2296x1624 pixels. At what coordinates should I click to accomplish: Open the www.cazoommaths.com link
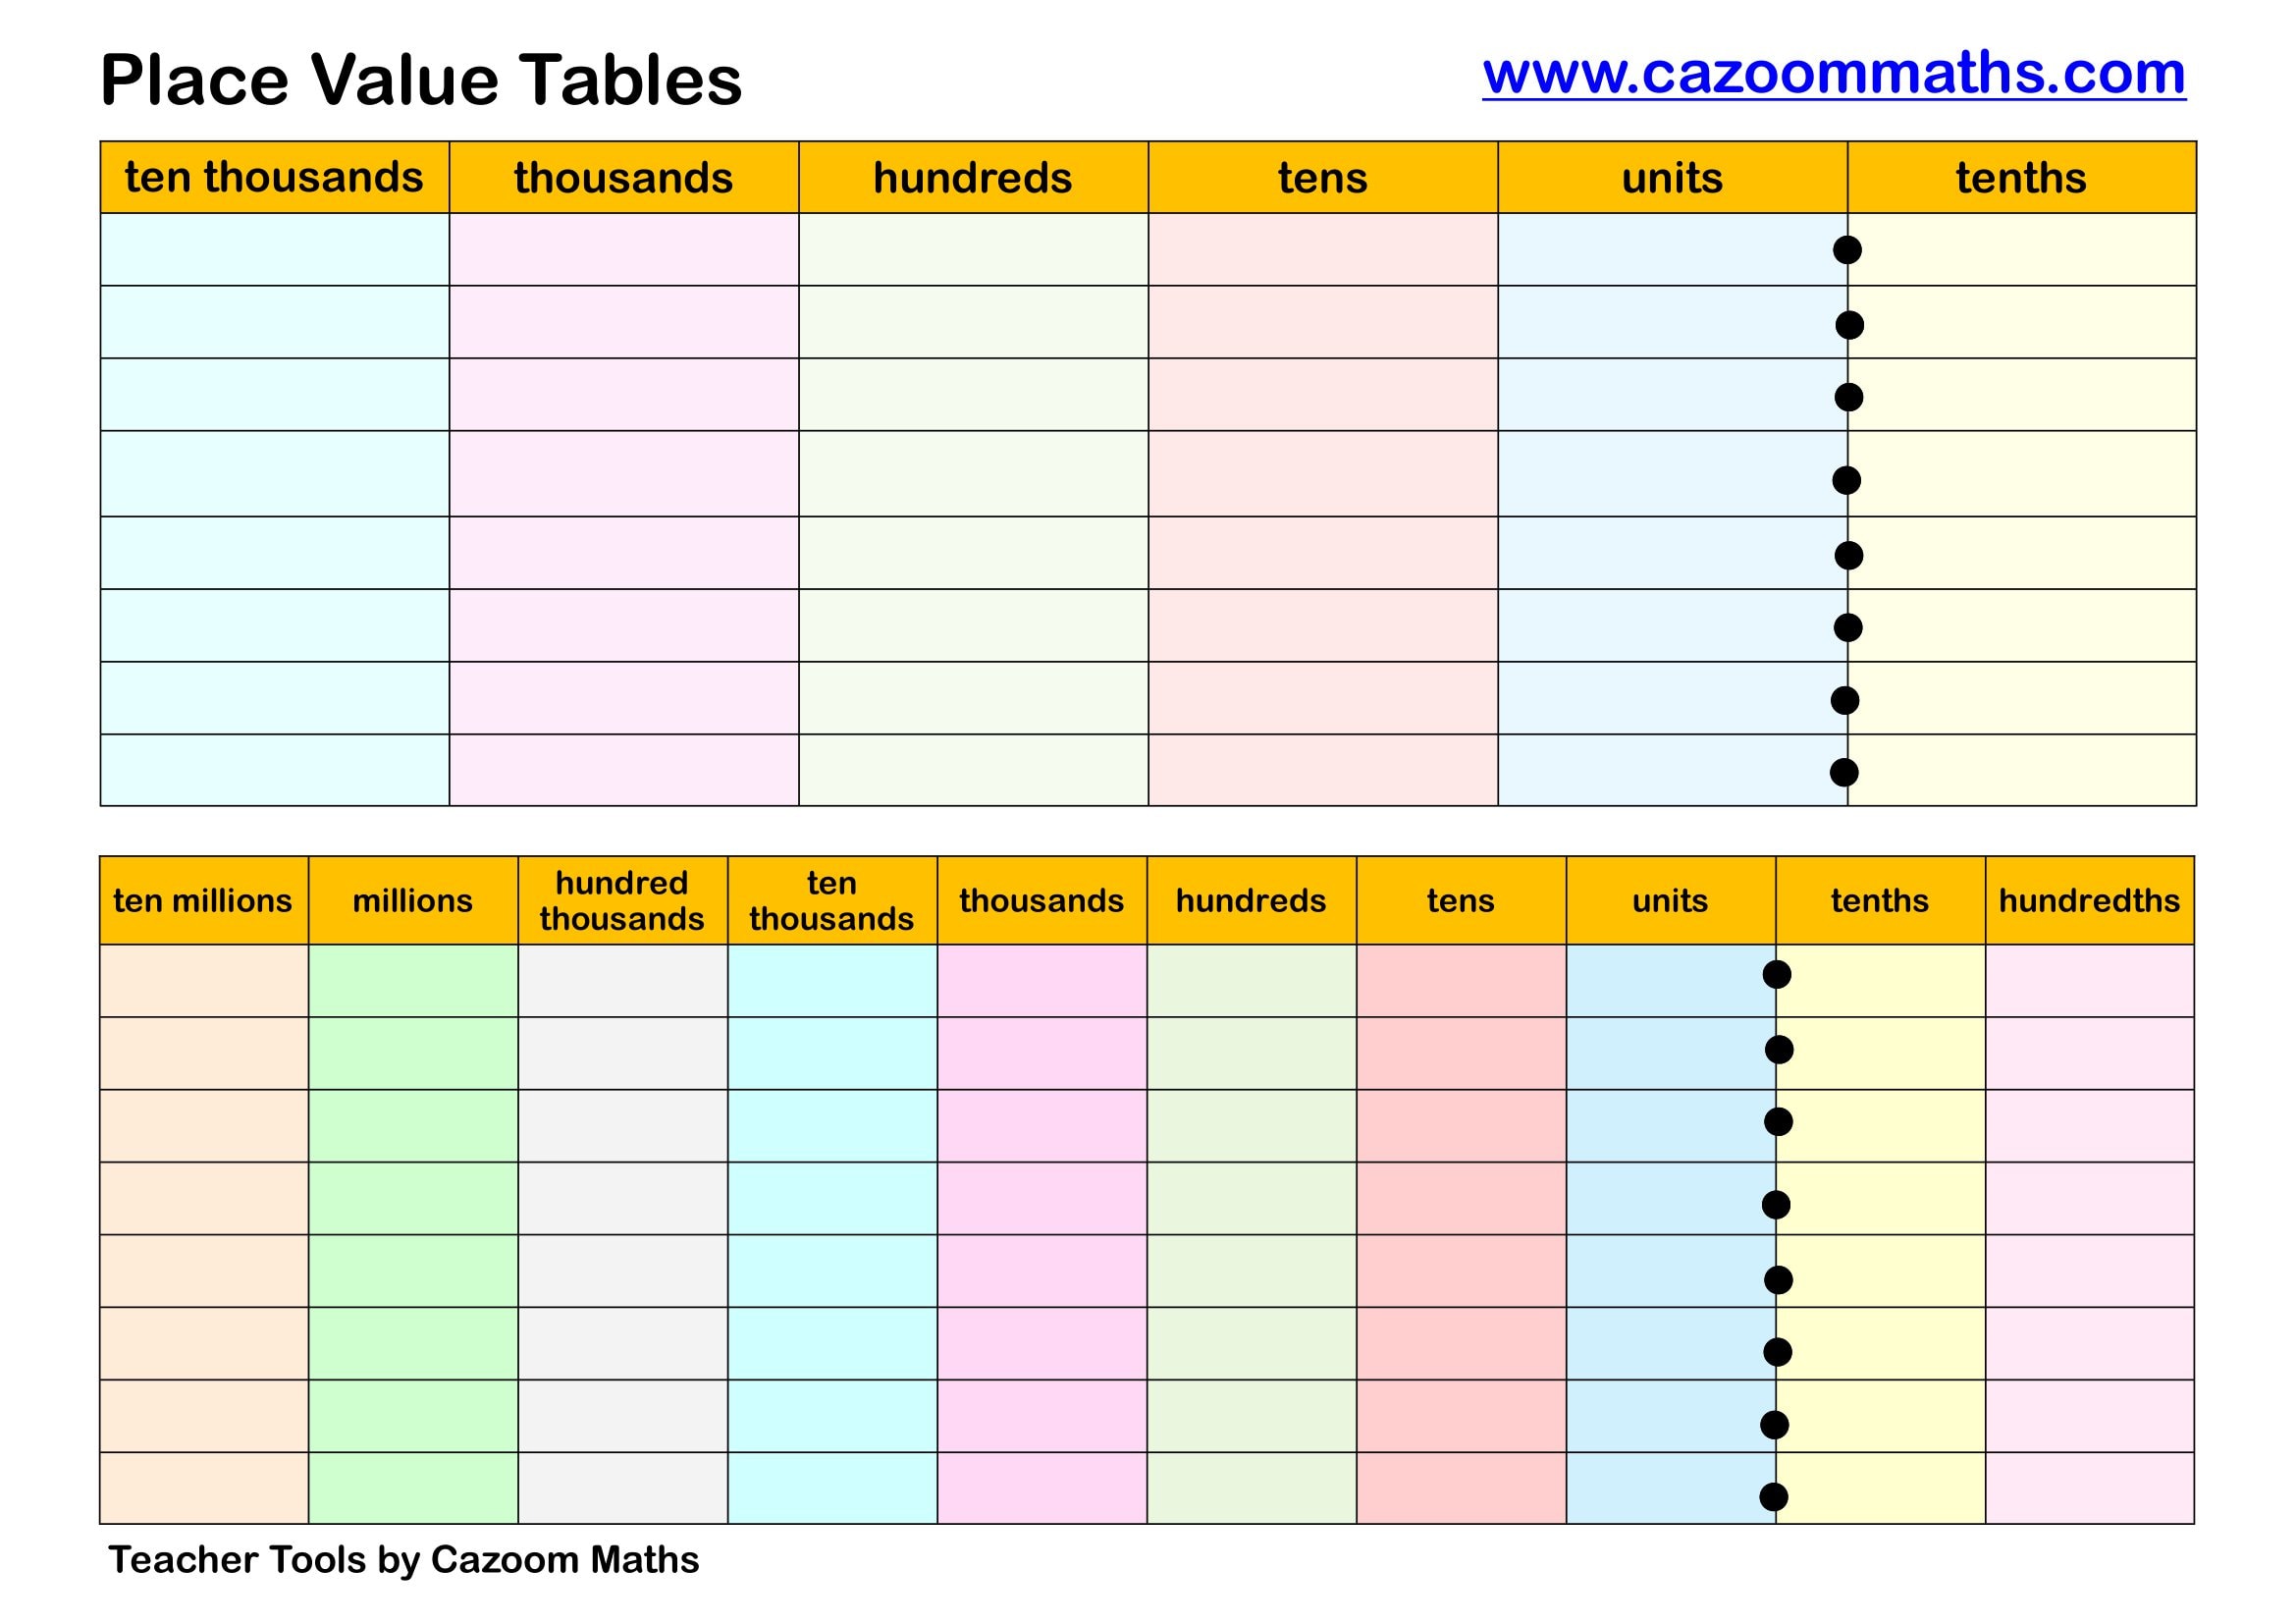1833,74
